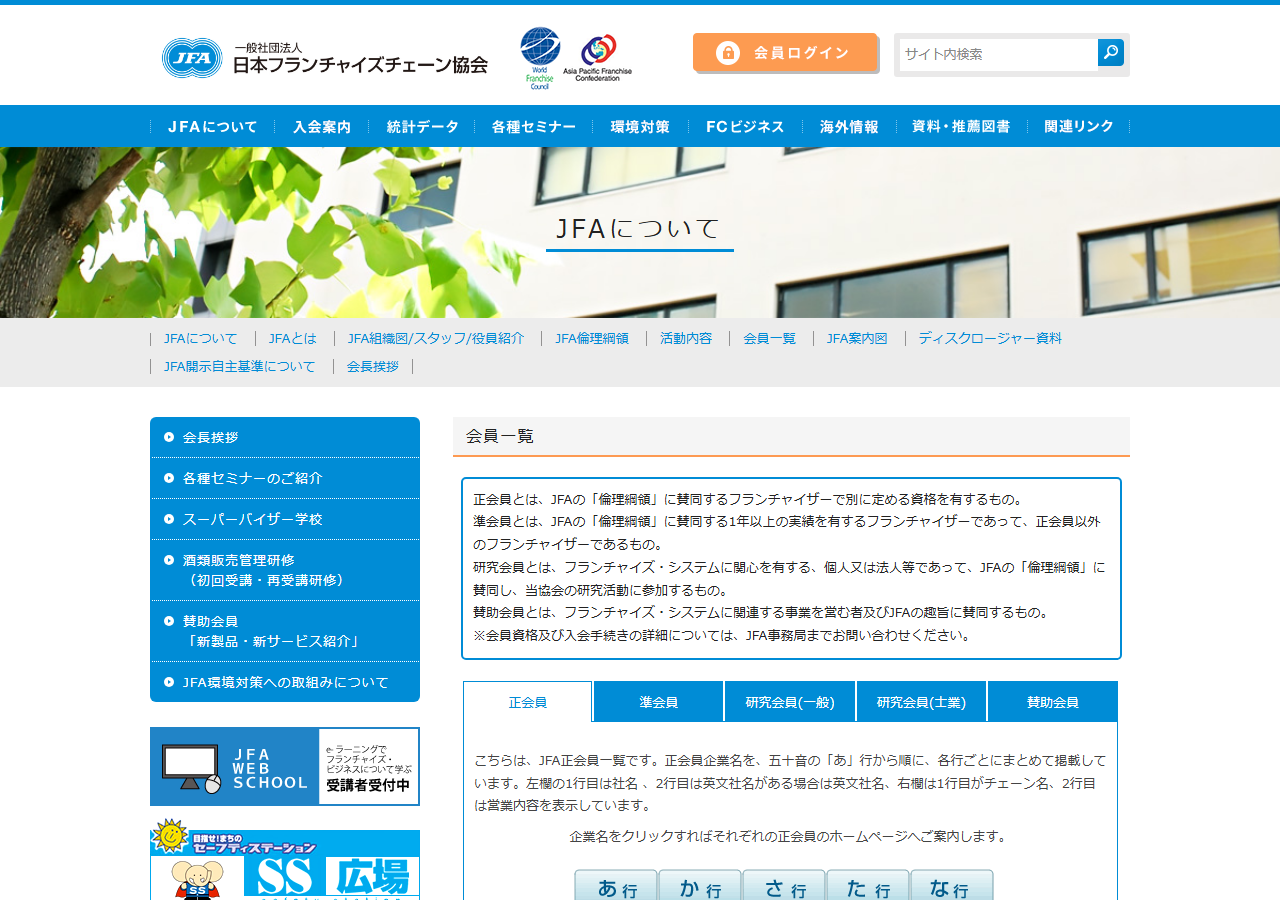Open the 入会案内 main menu item
The image size is (1280, 900).
(322, 127)
